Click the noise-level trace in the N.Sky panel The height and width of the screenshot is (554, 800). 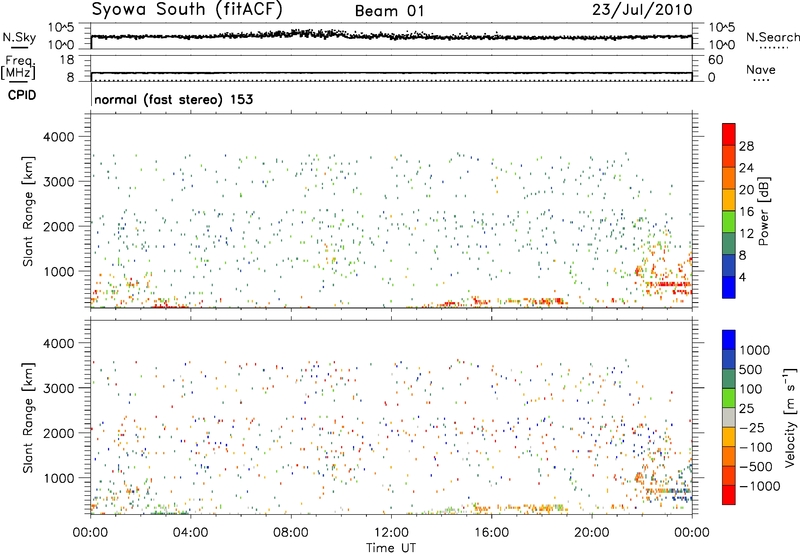pos(391,36)
